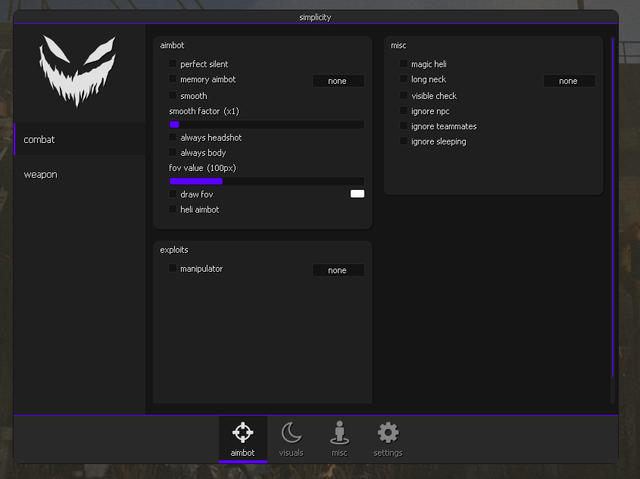Click the 'simplicity' window title
The image size is (640, 479).
click(315, 17)
